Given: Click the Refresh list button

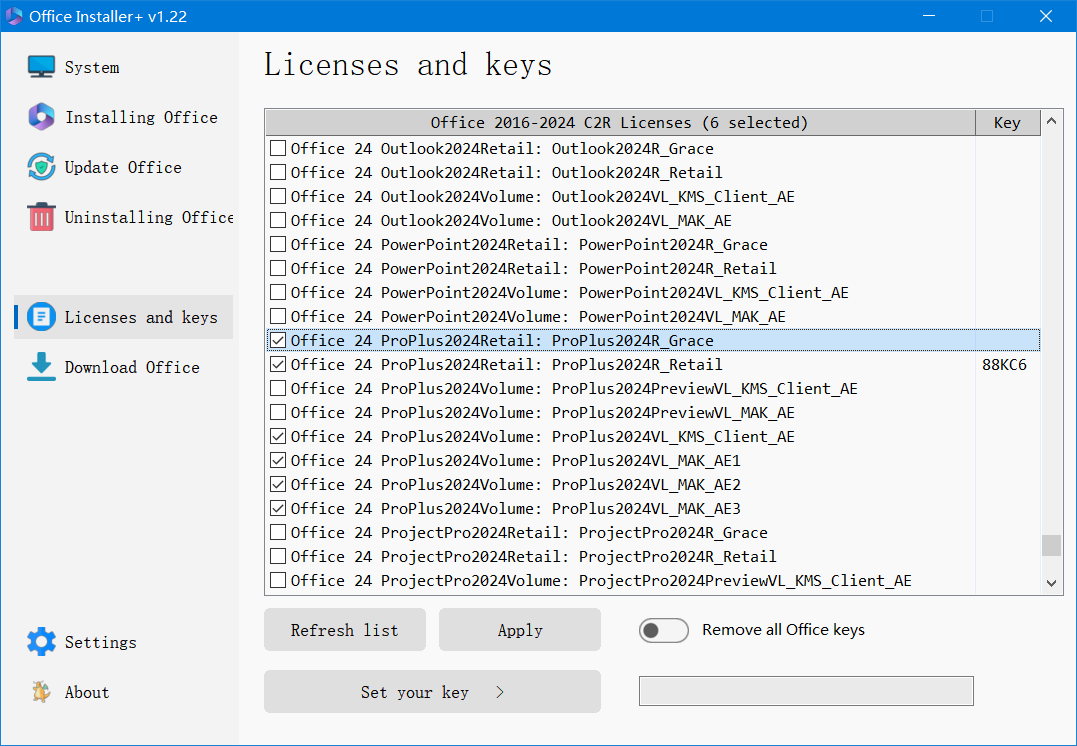Looking at the screenshot, I should 345,630.
